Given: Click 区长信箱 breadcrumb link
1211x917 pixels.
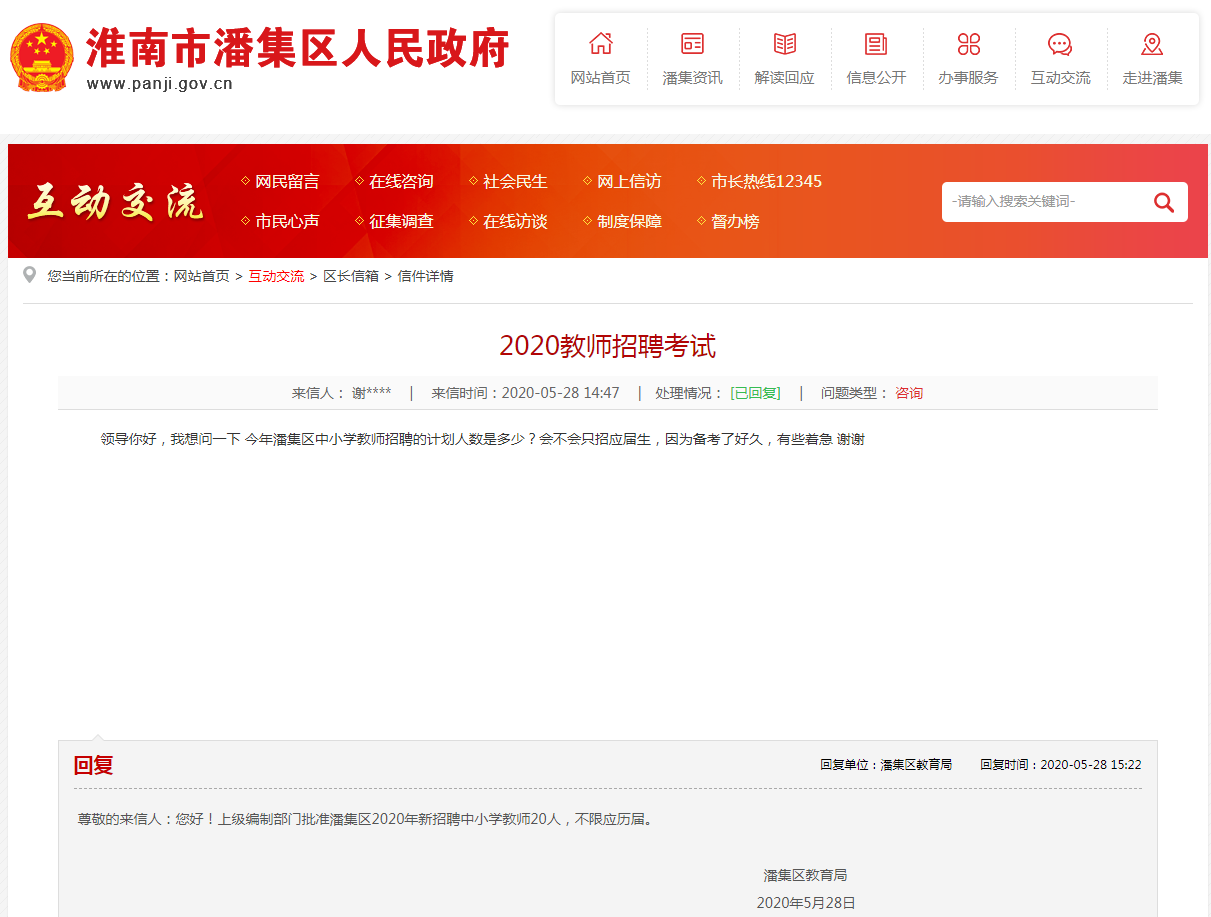Looking at the screenshot, I should point(351,276).
